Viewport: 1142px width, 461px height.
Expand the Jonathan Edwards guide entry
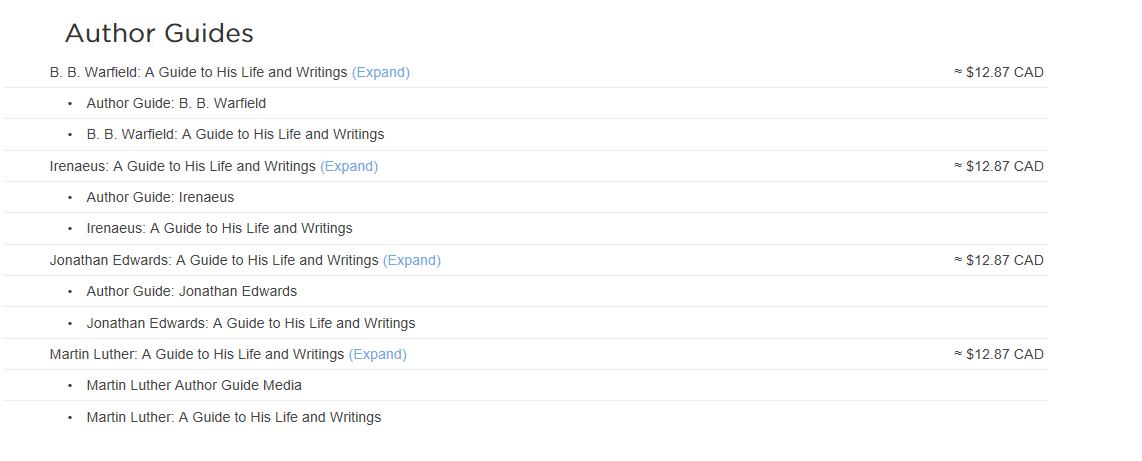coord(411,260)
